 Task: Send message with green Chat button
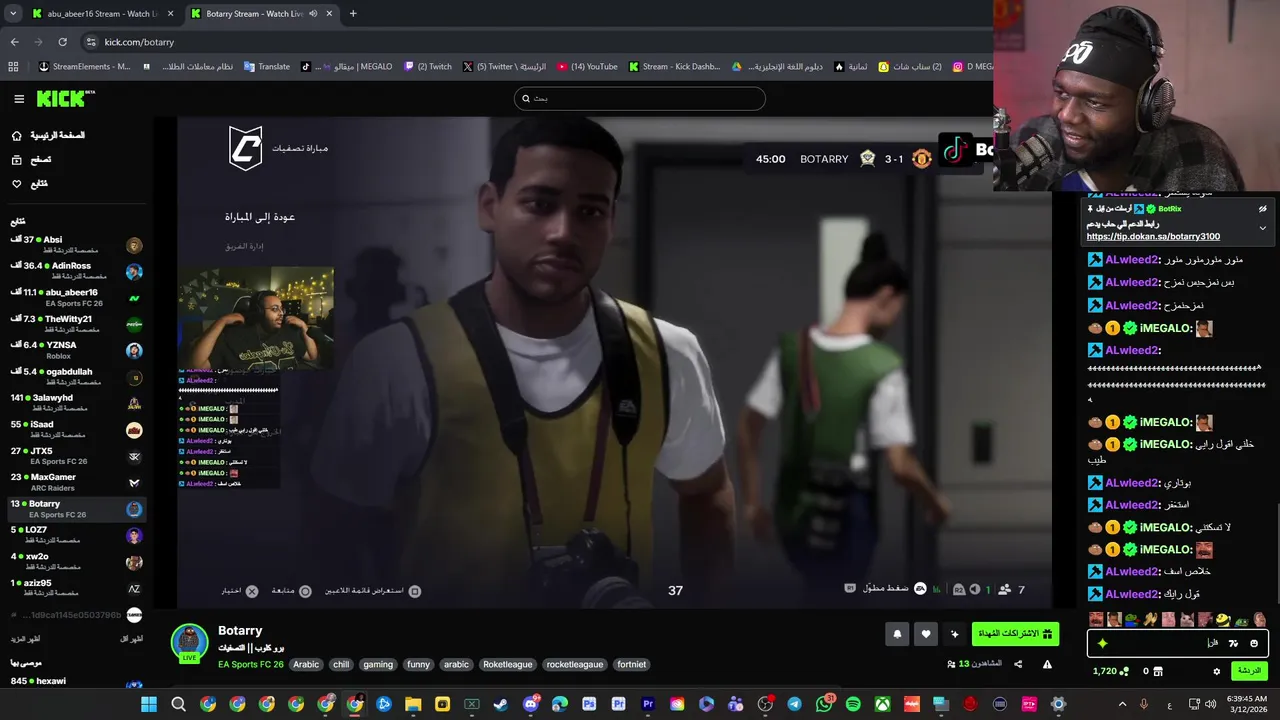(x=1249, y=671)
